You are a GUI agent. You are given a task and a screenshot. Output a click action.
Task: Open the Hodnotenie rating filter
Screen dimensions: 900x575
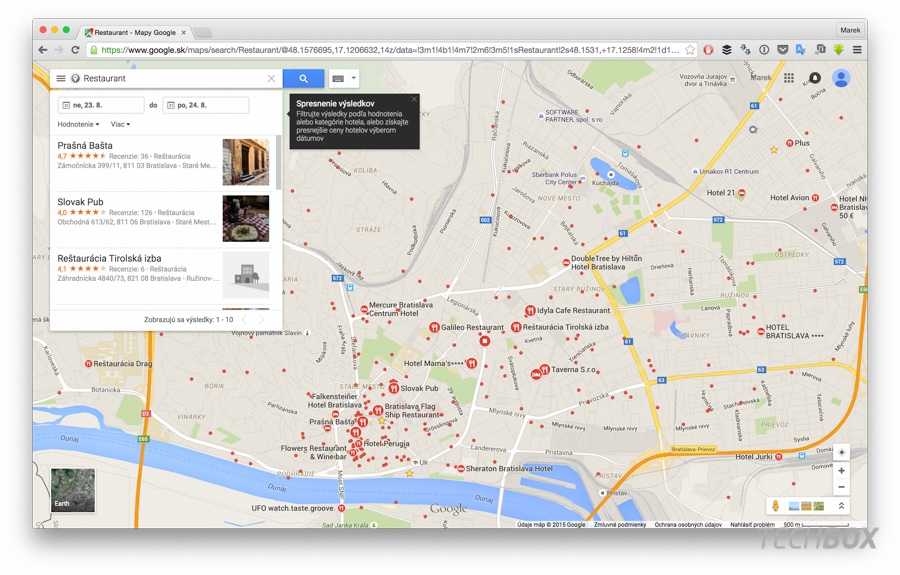(x=78, y=124)
